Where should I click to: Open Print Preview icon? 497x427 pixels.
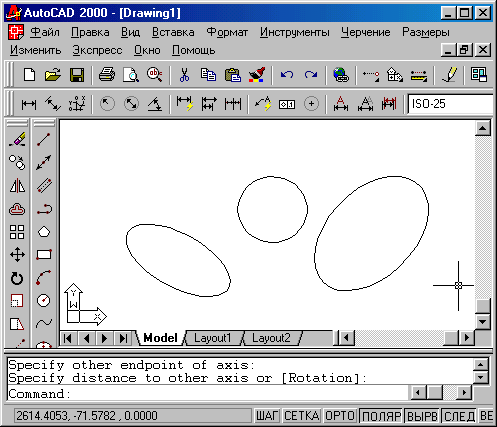[131, 75]
